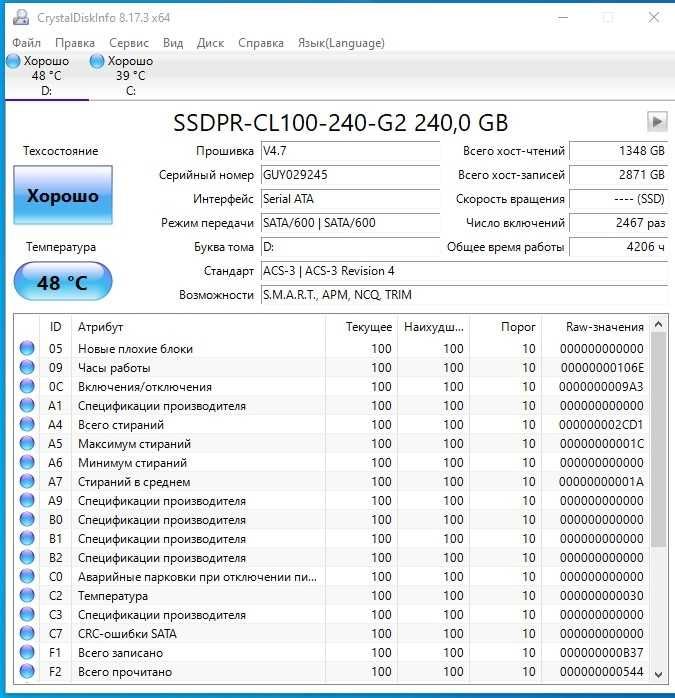Open the Язык(Language) menu
Viewport: 675px width, 698px height.
tap(341, 43)
